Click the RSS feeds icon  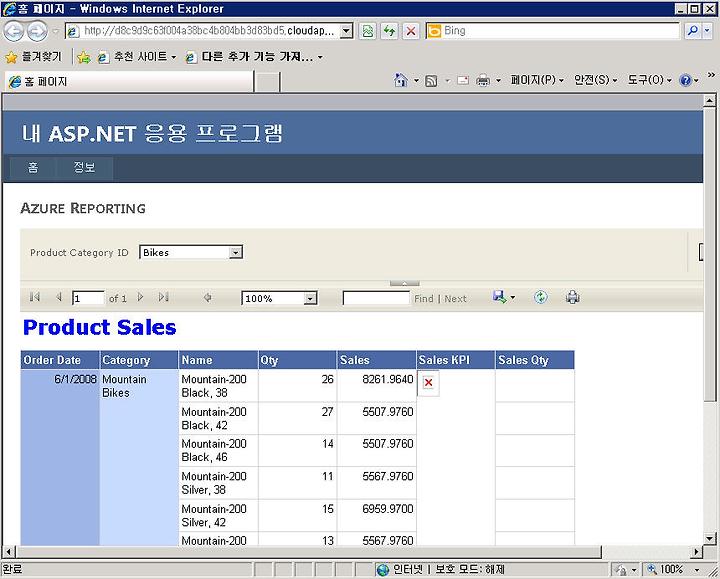(x=431, y=81)
